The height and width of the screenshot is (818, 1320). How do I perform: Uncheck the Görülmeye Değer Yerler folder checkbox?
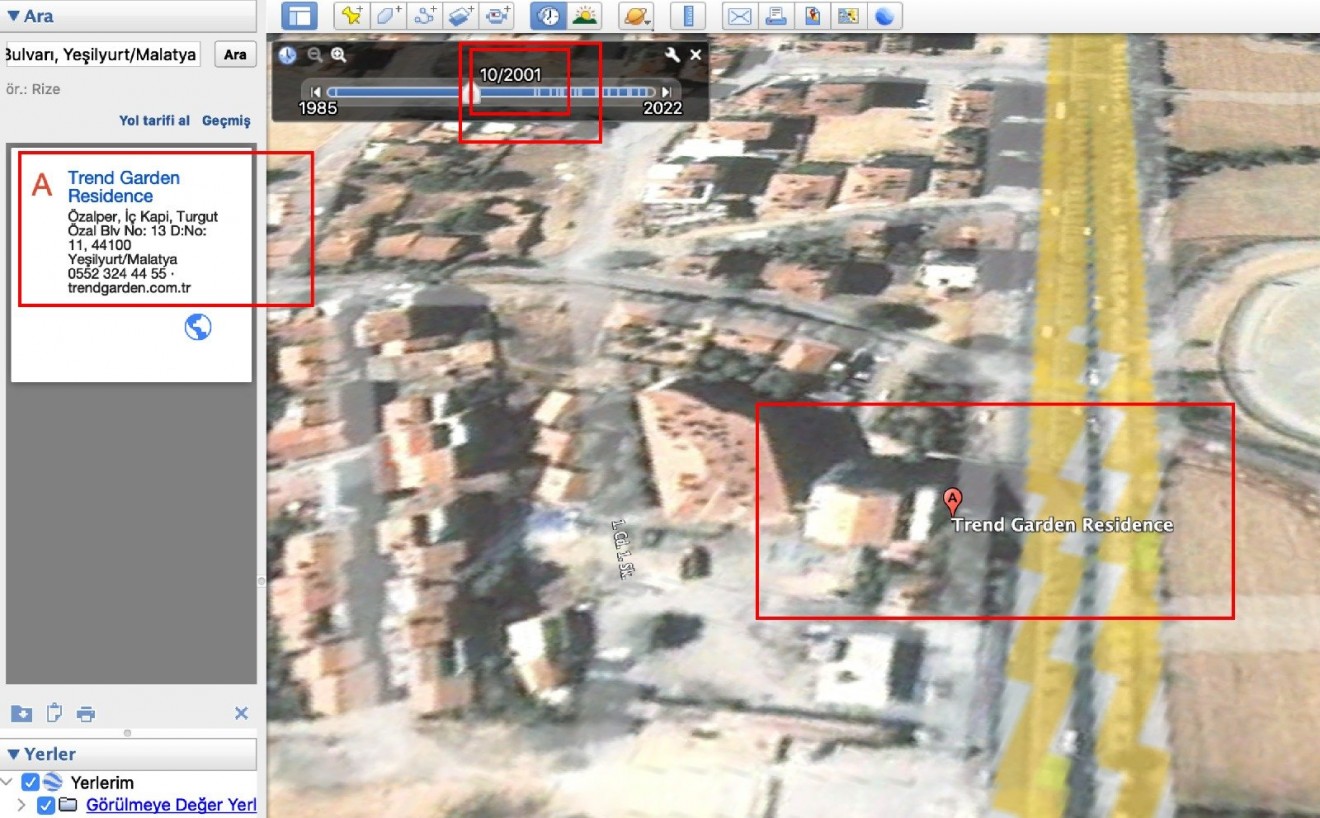coord(46,805)
